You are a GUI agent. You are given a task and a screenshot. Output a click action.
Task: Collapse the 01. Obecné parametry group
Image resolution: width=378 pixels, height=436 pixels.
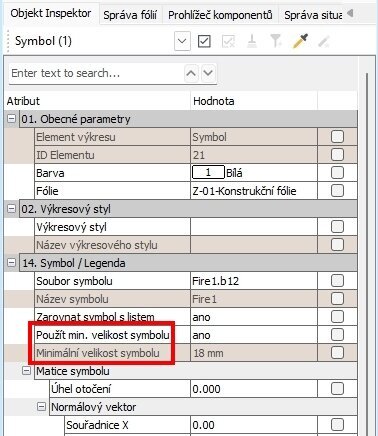11,118
